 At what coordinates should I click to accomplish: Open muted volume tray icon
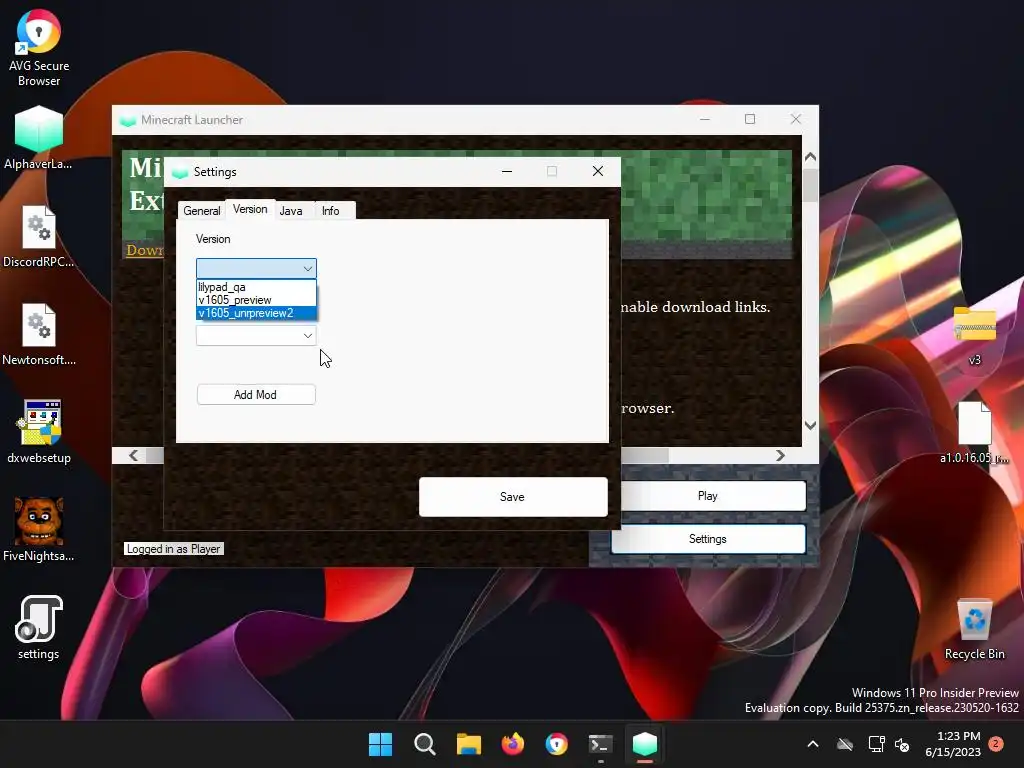tap(903, 744)
